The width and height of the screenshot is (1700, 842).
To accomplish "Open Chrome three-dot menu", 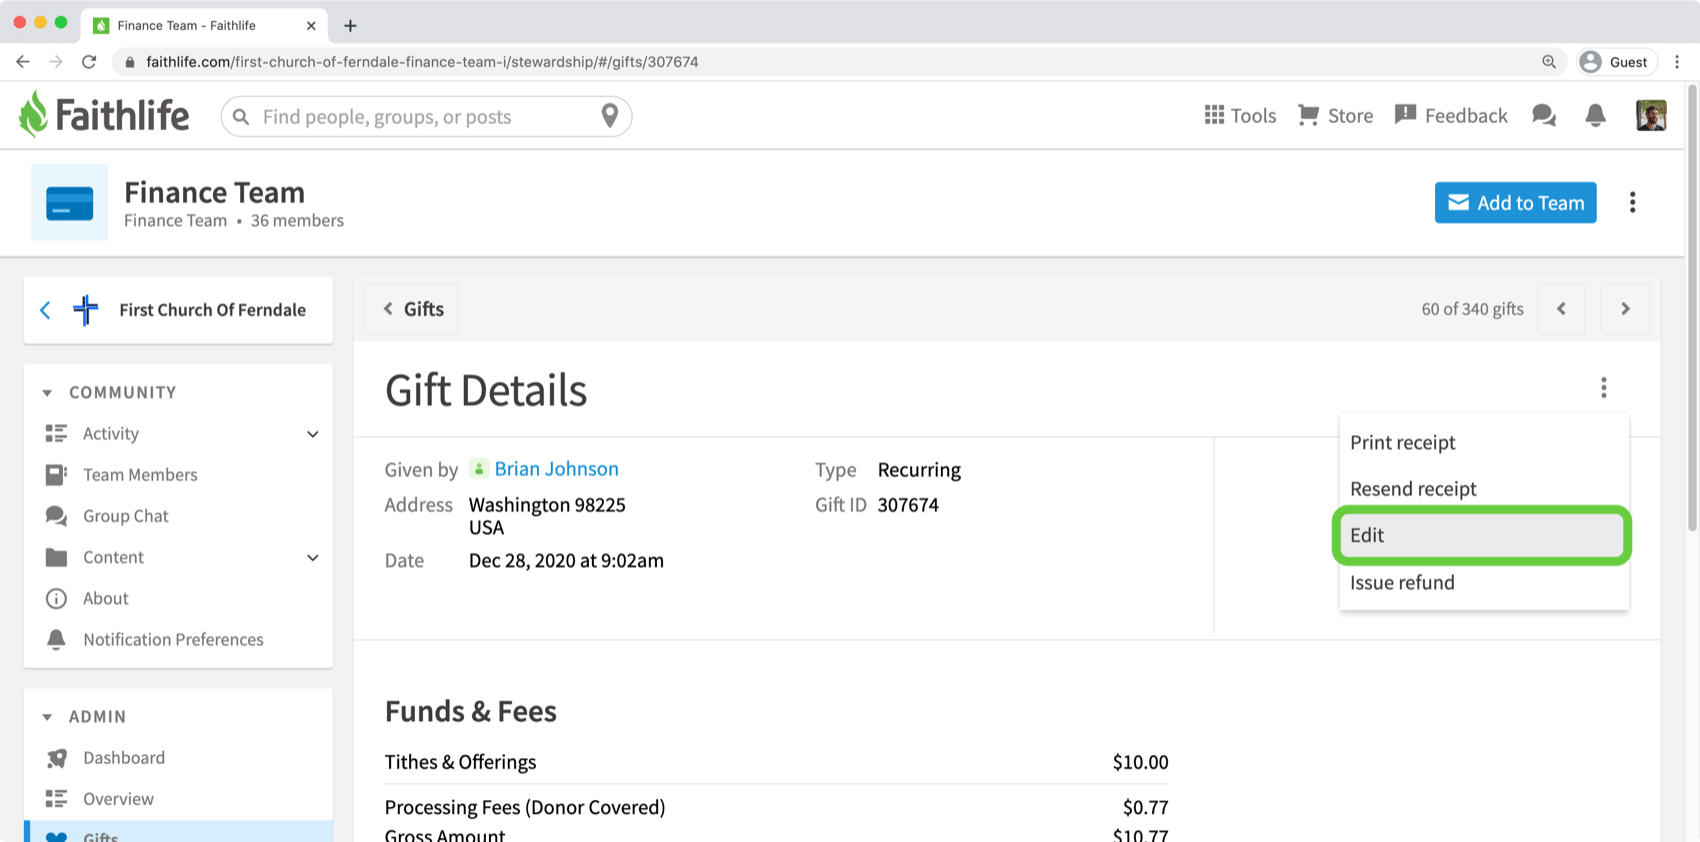I will 1677,62.
